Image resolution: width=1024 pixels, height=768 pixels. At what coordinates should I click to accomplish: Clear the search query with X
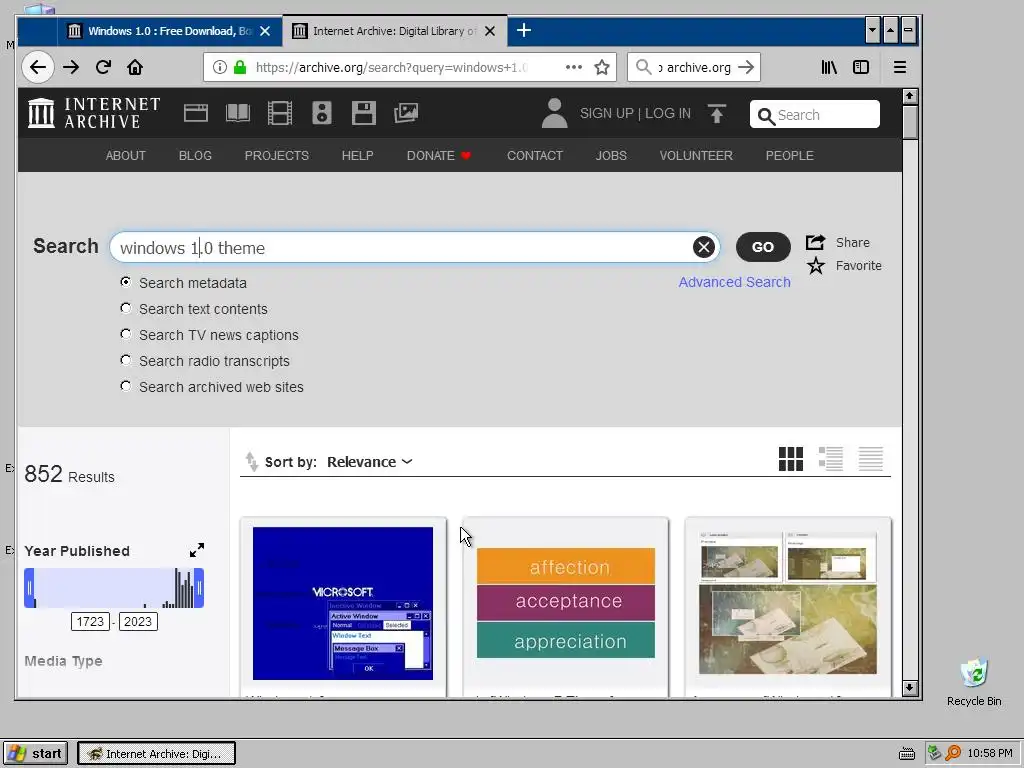tap(703, 247)
